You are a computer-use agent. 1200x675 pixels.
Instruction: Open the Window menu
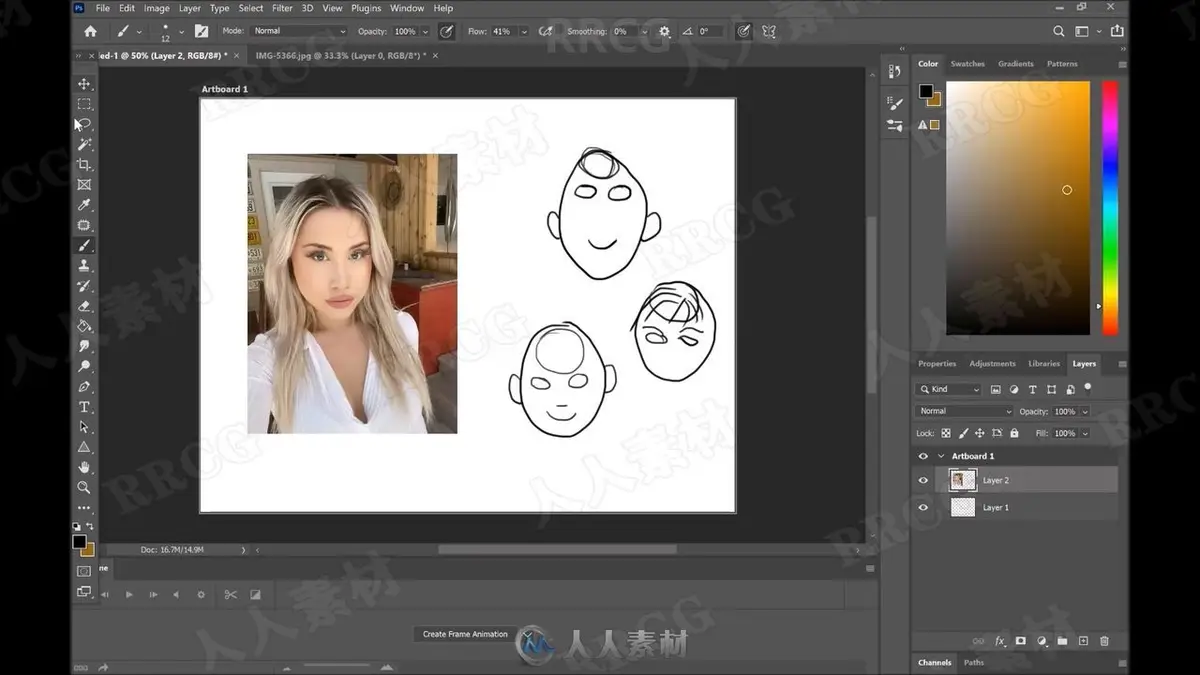point(407,8)
